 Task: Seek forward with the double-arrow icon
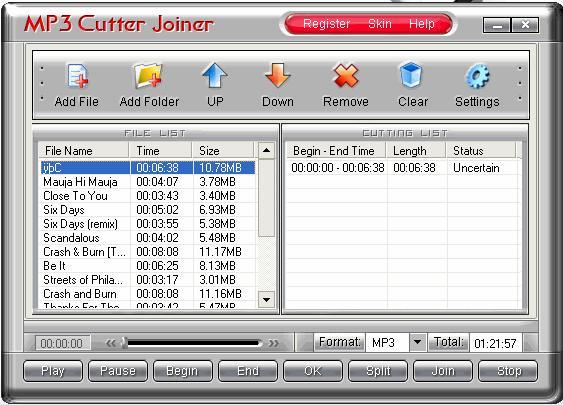tap(274, 343)
